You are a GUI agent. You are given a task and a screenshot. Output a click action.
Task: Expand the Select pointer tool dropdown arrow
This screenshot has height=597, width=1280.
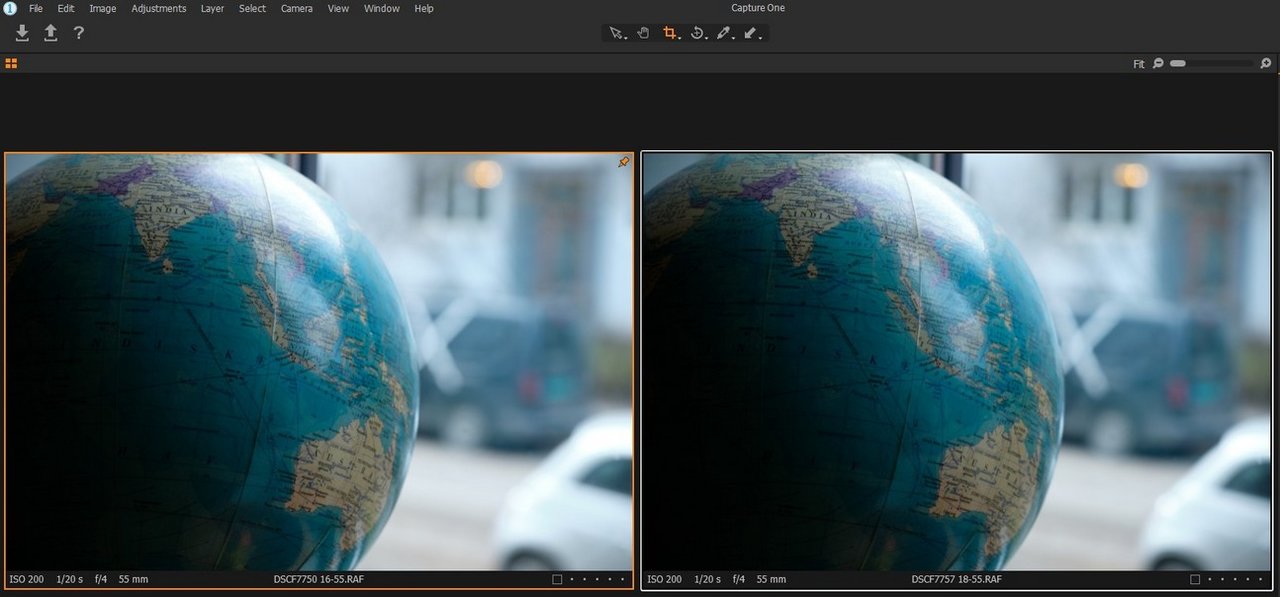(x=626, y=37)
